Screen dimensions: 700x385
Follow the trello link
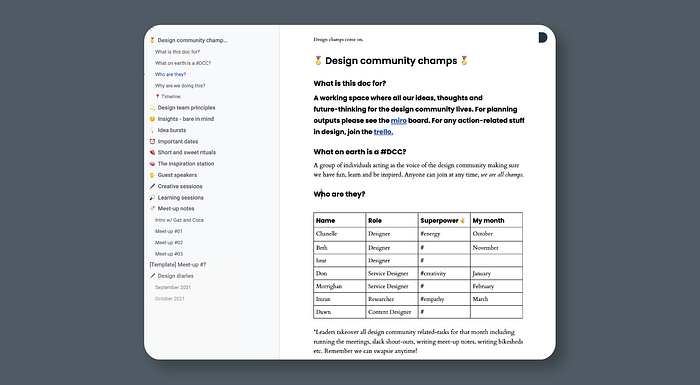click(x=383, y=132)
